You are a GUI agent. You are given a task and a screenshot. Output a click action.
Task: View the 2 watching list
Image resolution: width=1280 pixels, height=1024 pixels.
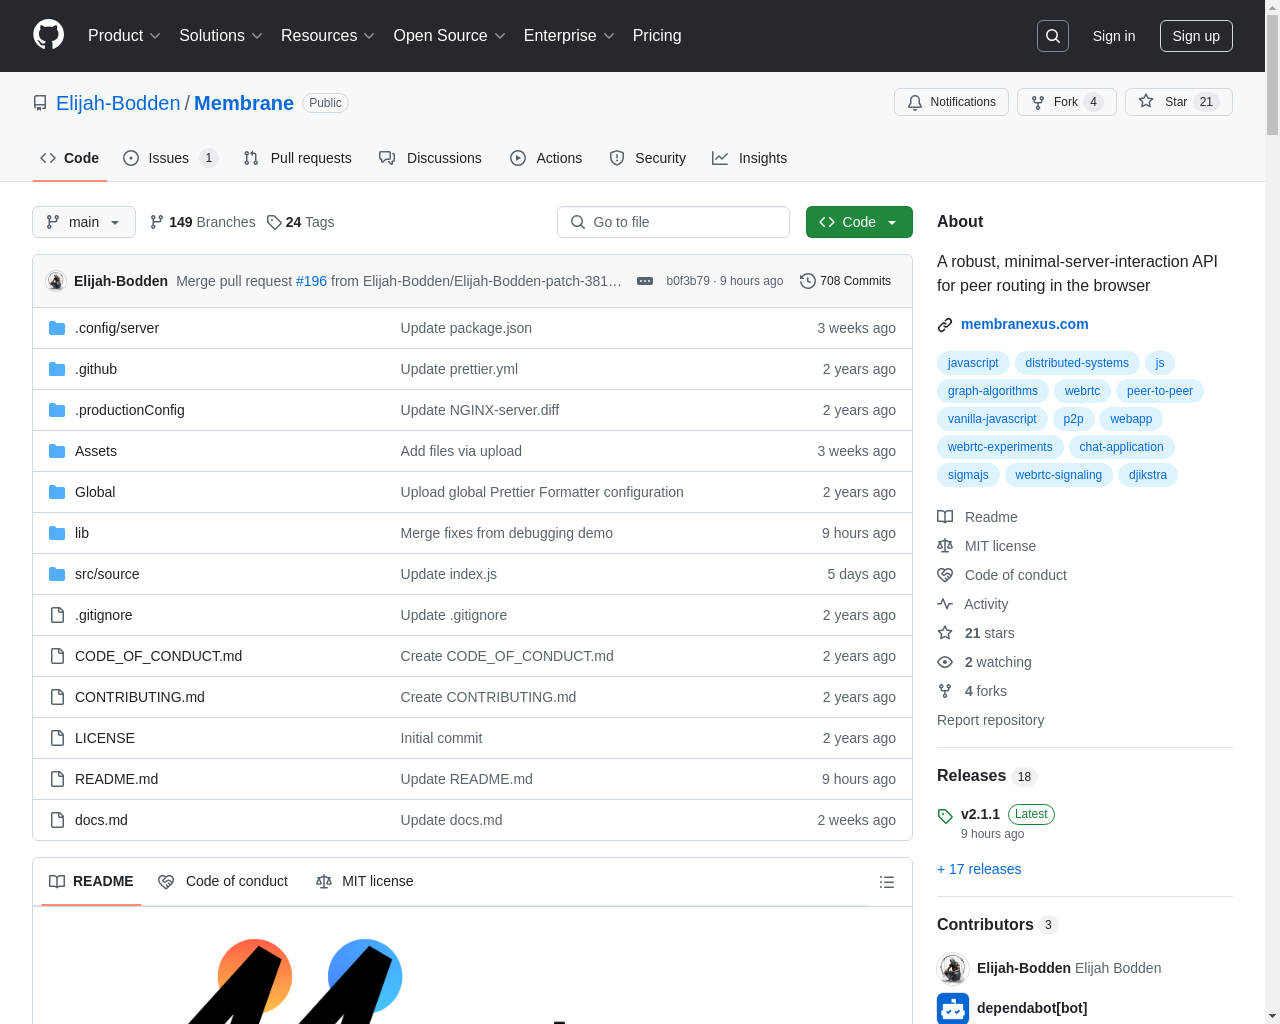(984, 662)
